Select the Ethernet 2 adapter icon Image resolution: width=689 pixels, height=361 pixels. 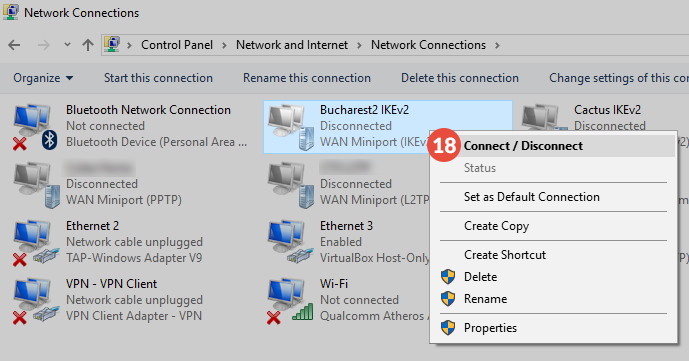click(36, 242)
